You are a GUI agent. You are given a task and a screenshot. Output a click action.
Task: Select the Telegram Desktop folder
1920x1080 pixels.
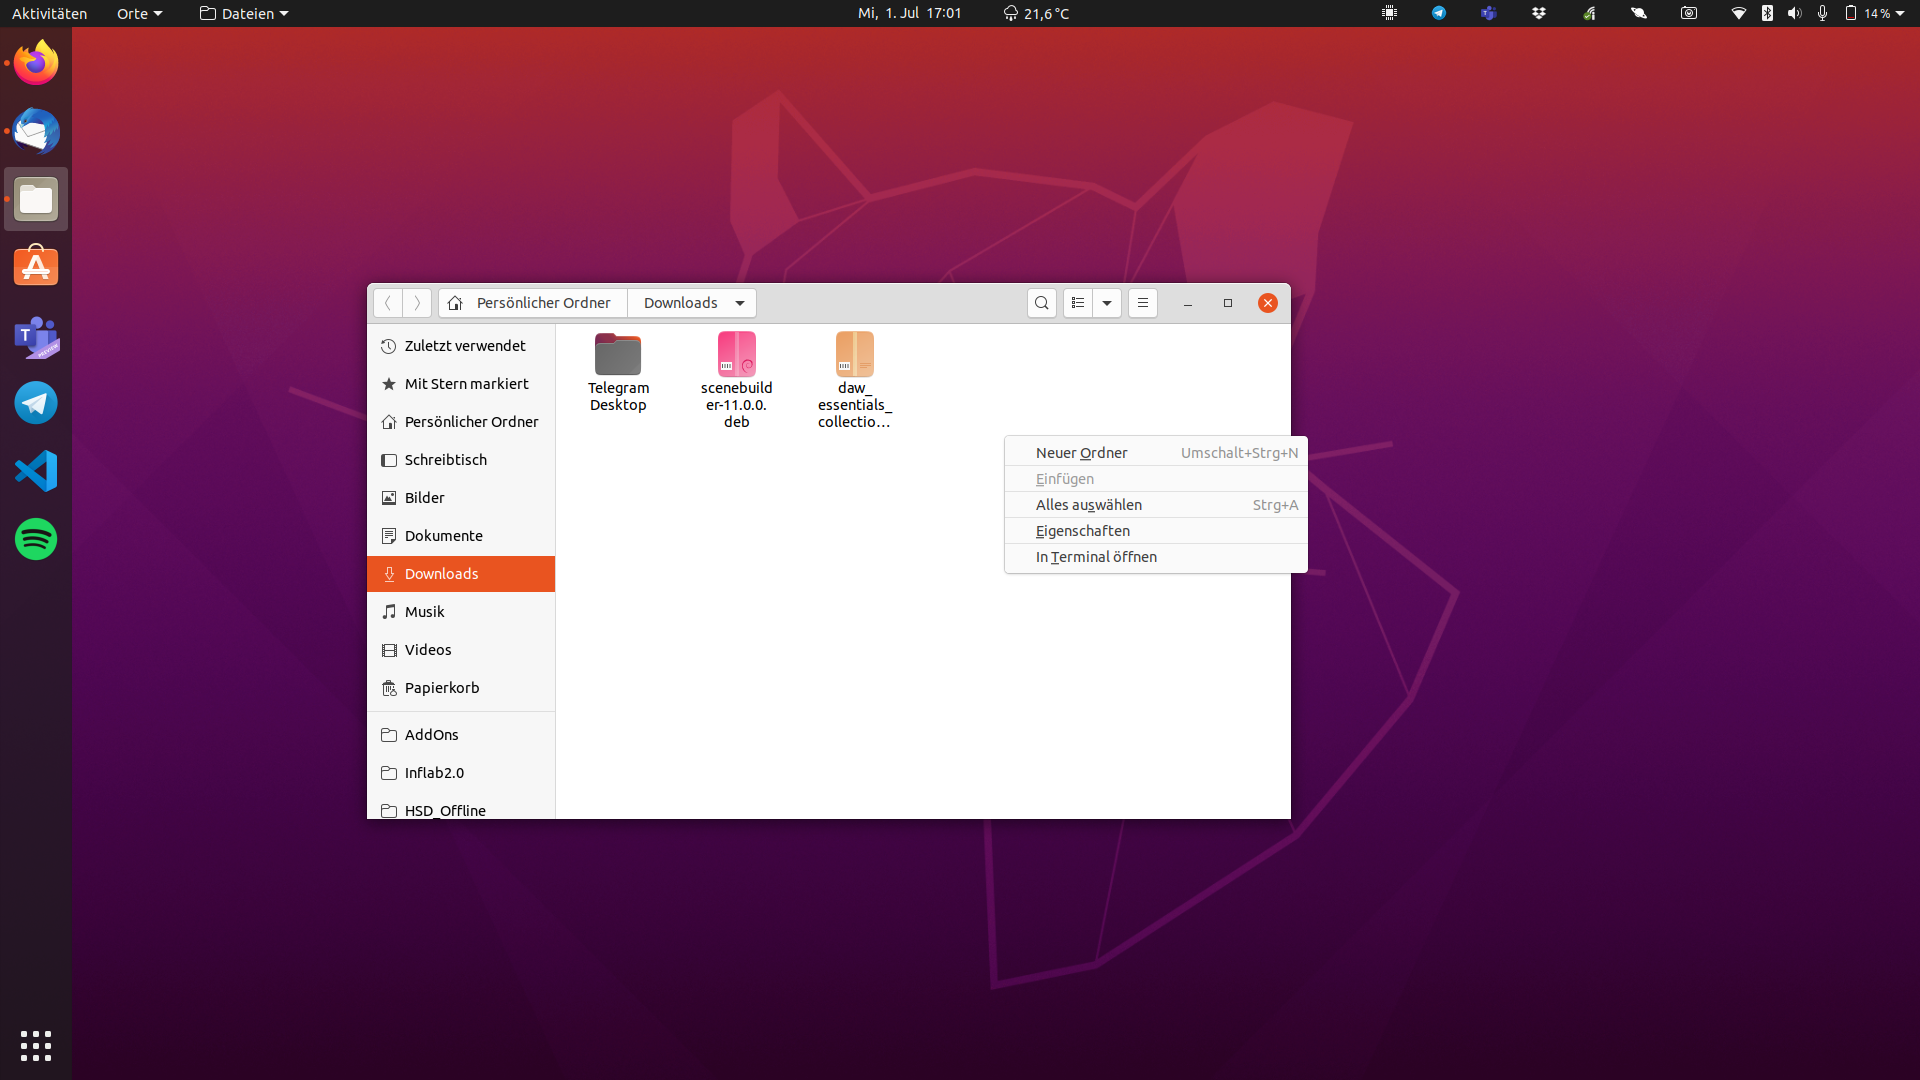(618, 356)
